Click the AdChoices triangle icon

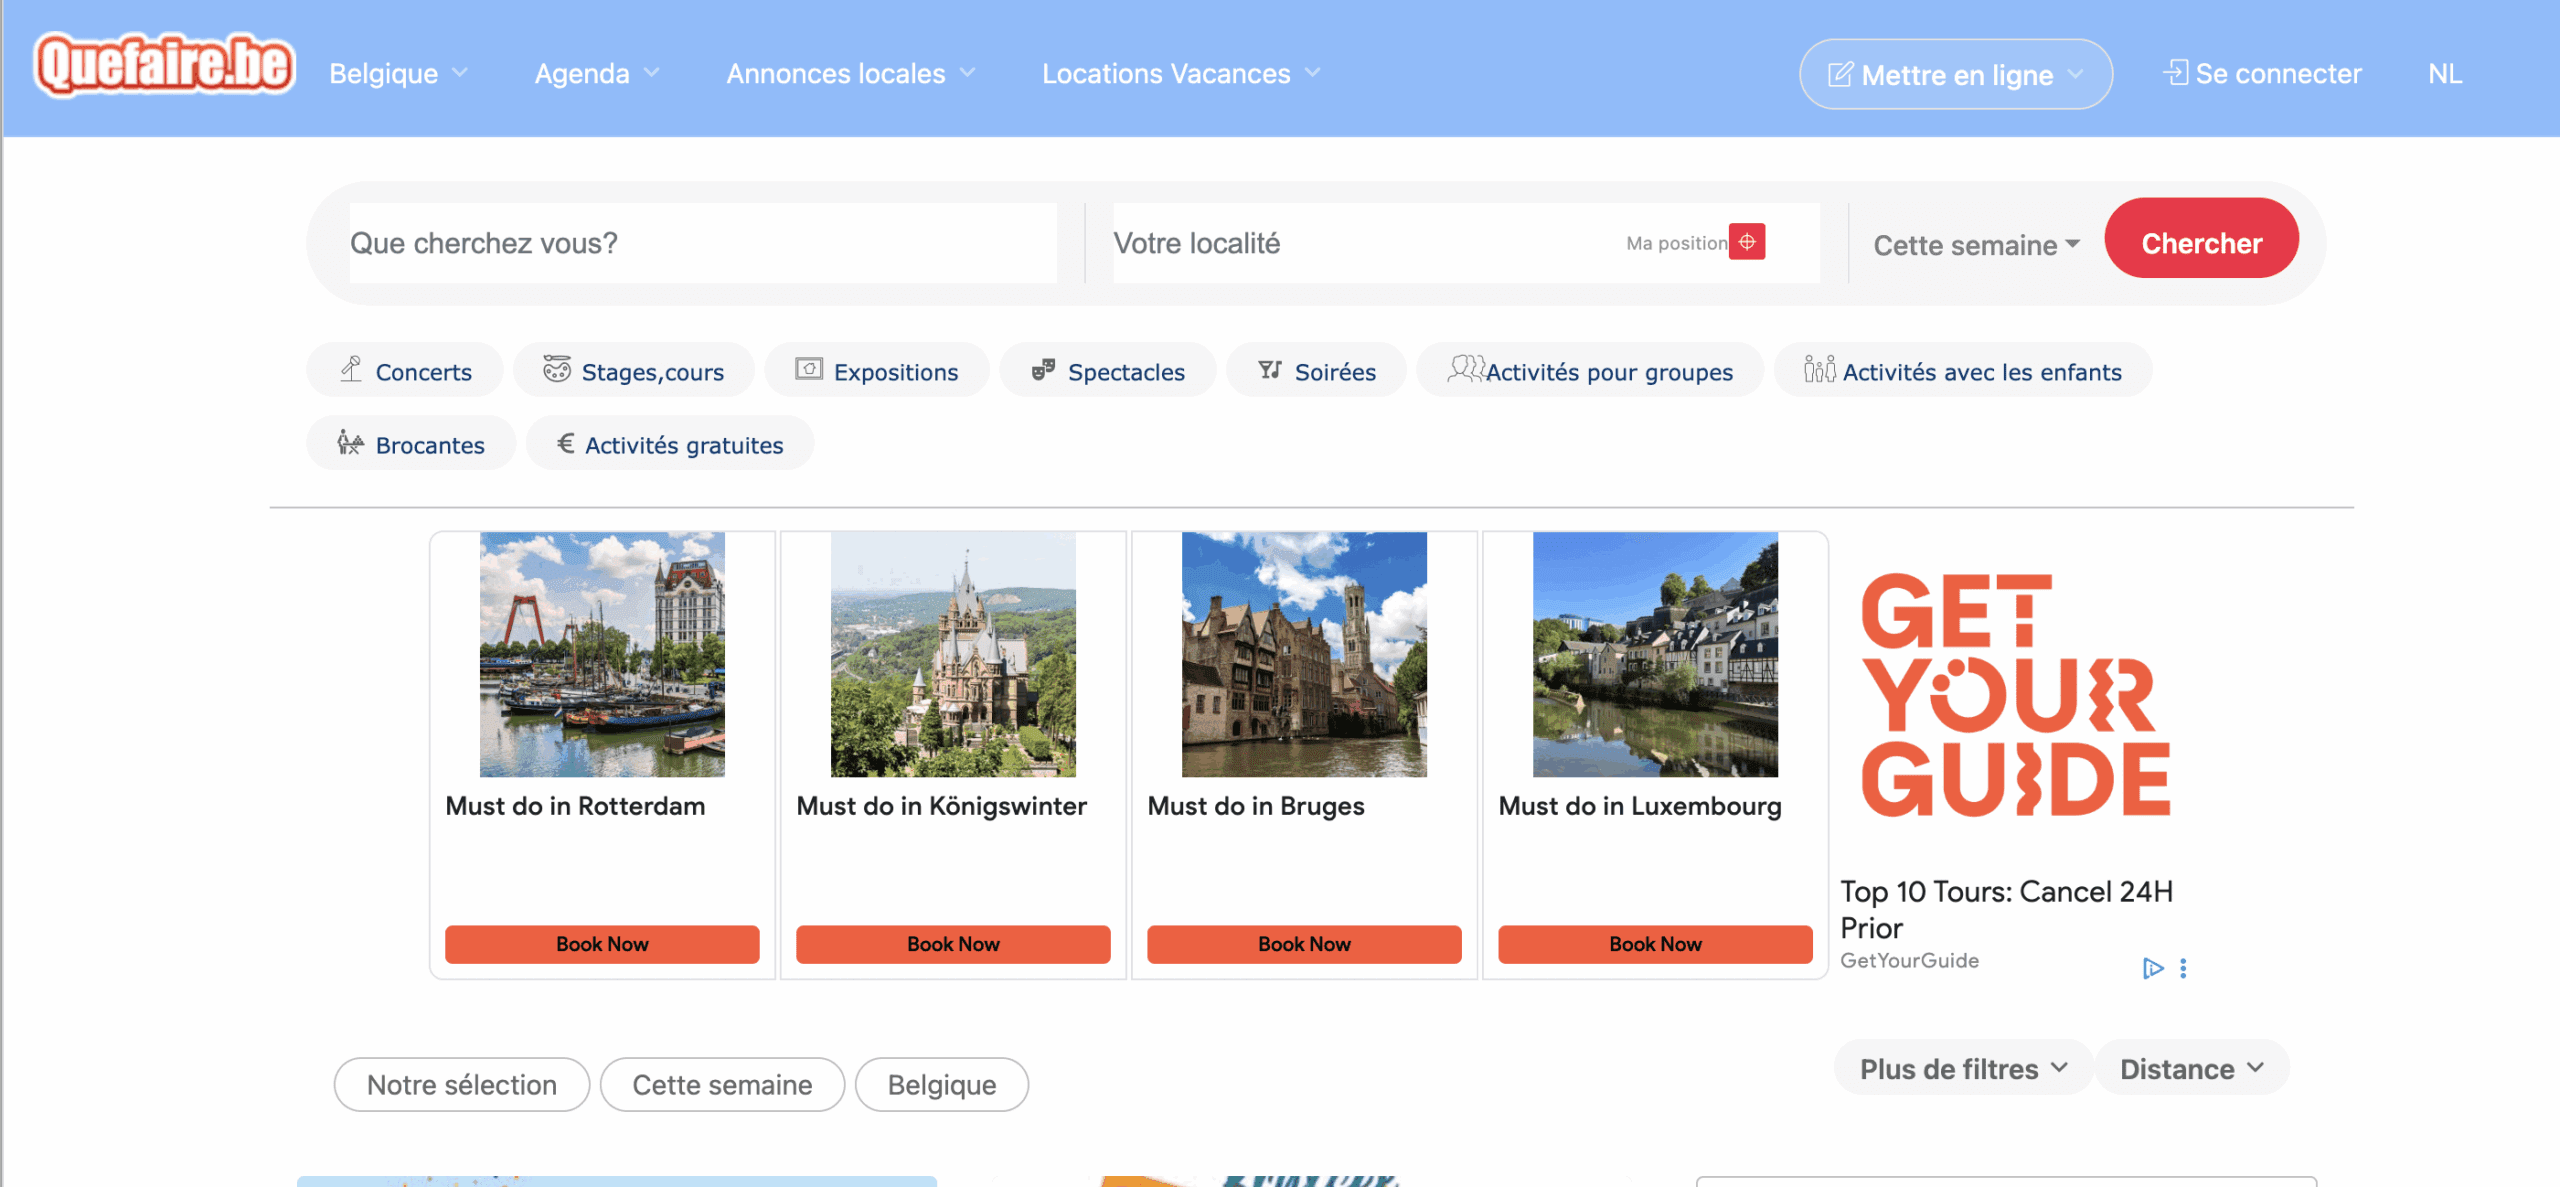click(x=2152, y=967)
